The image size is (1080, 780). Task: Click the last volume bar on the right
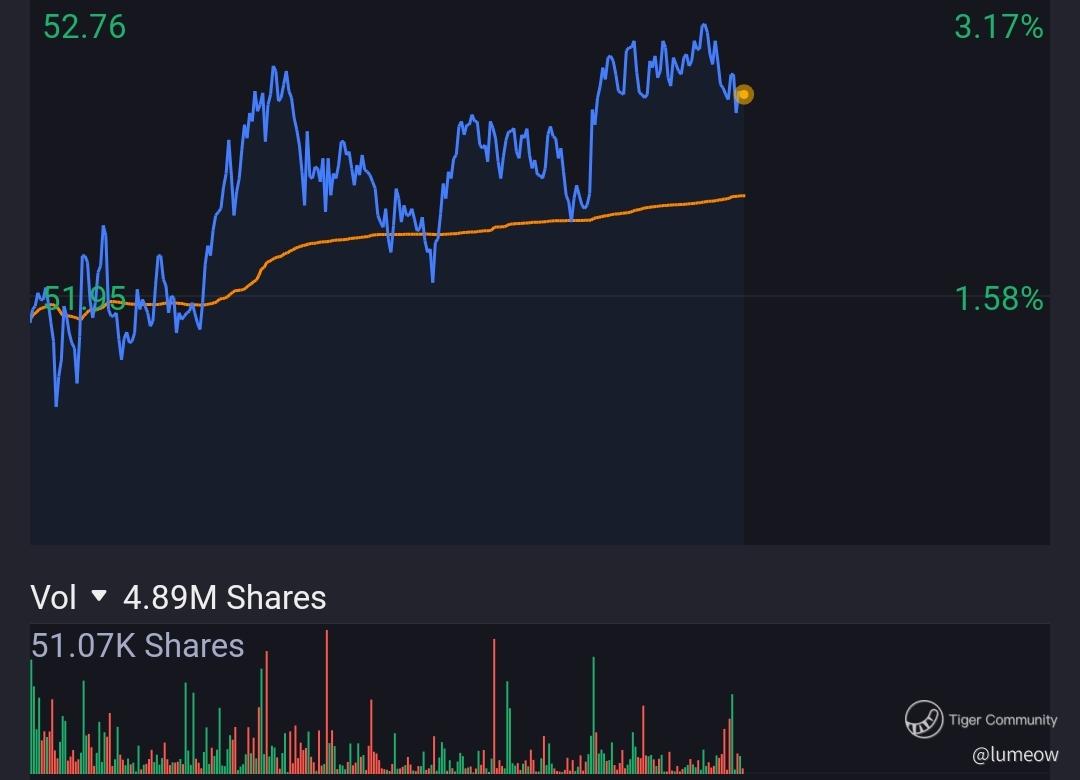tap(741, 766)
